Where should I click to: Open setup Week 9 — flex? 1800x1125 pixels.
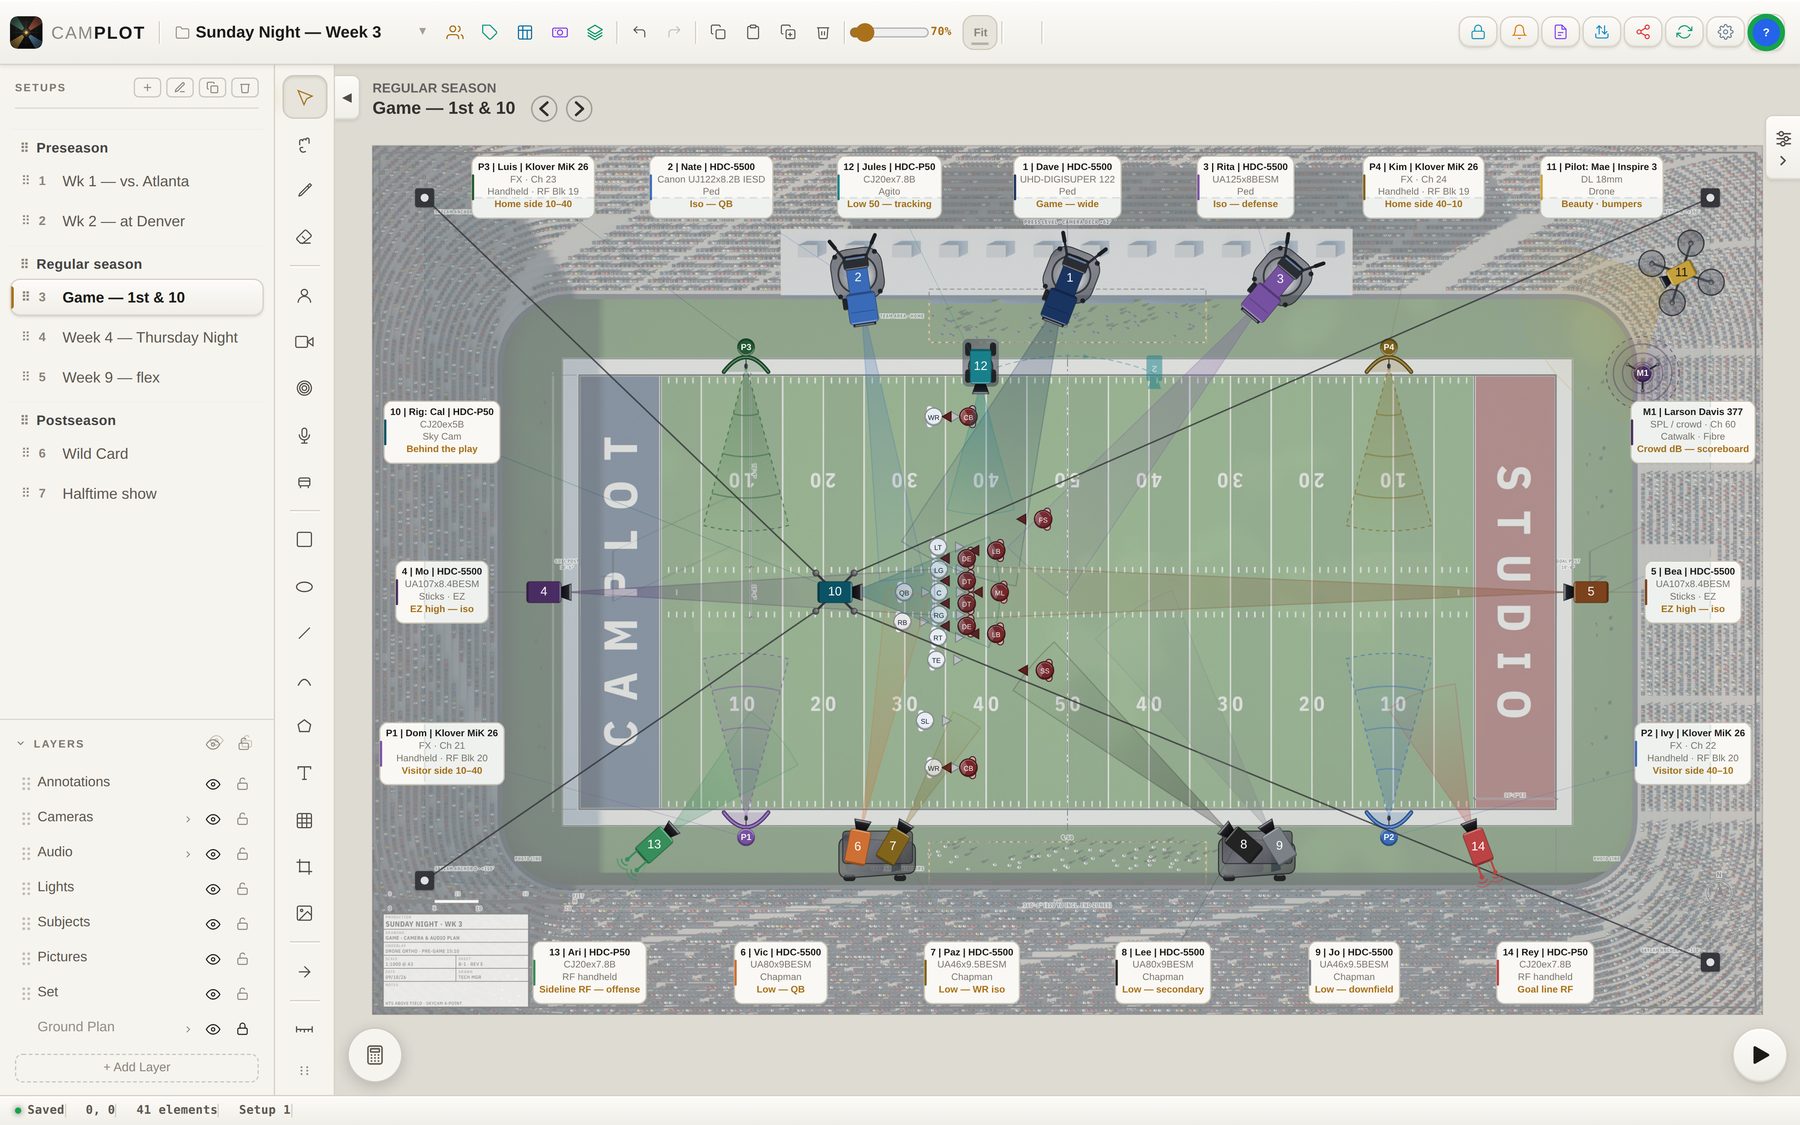(x=137, y=377)
